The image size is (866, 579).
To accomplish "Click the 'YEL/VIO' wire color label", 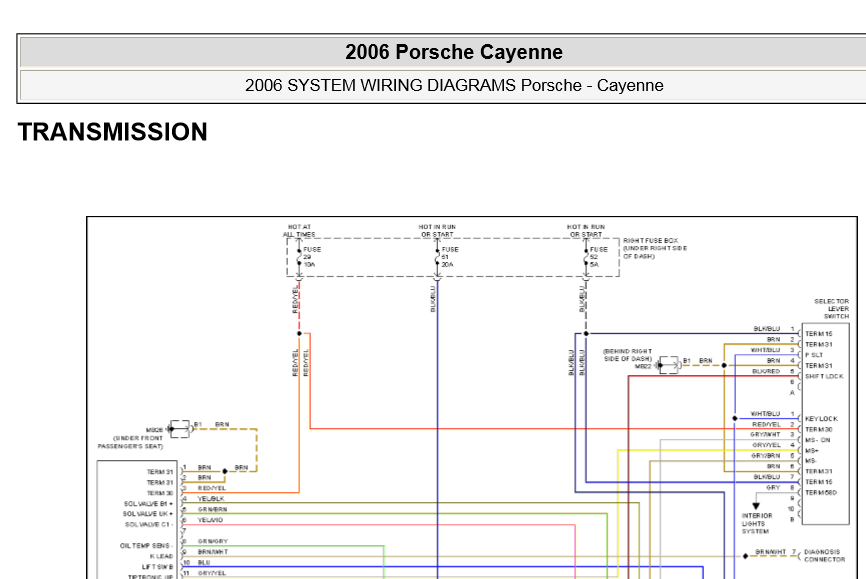I will coord(210,520).
